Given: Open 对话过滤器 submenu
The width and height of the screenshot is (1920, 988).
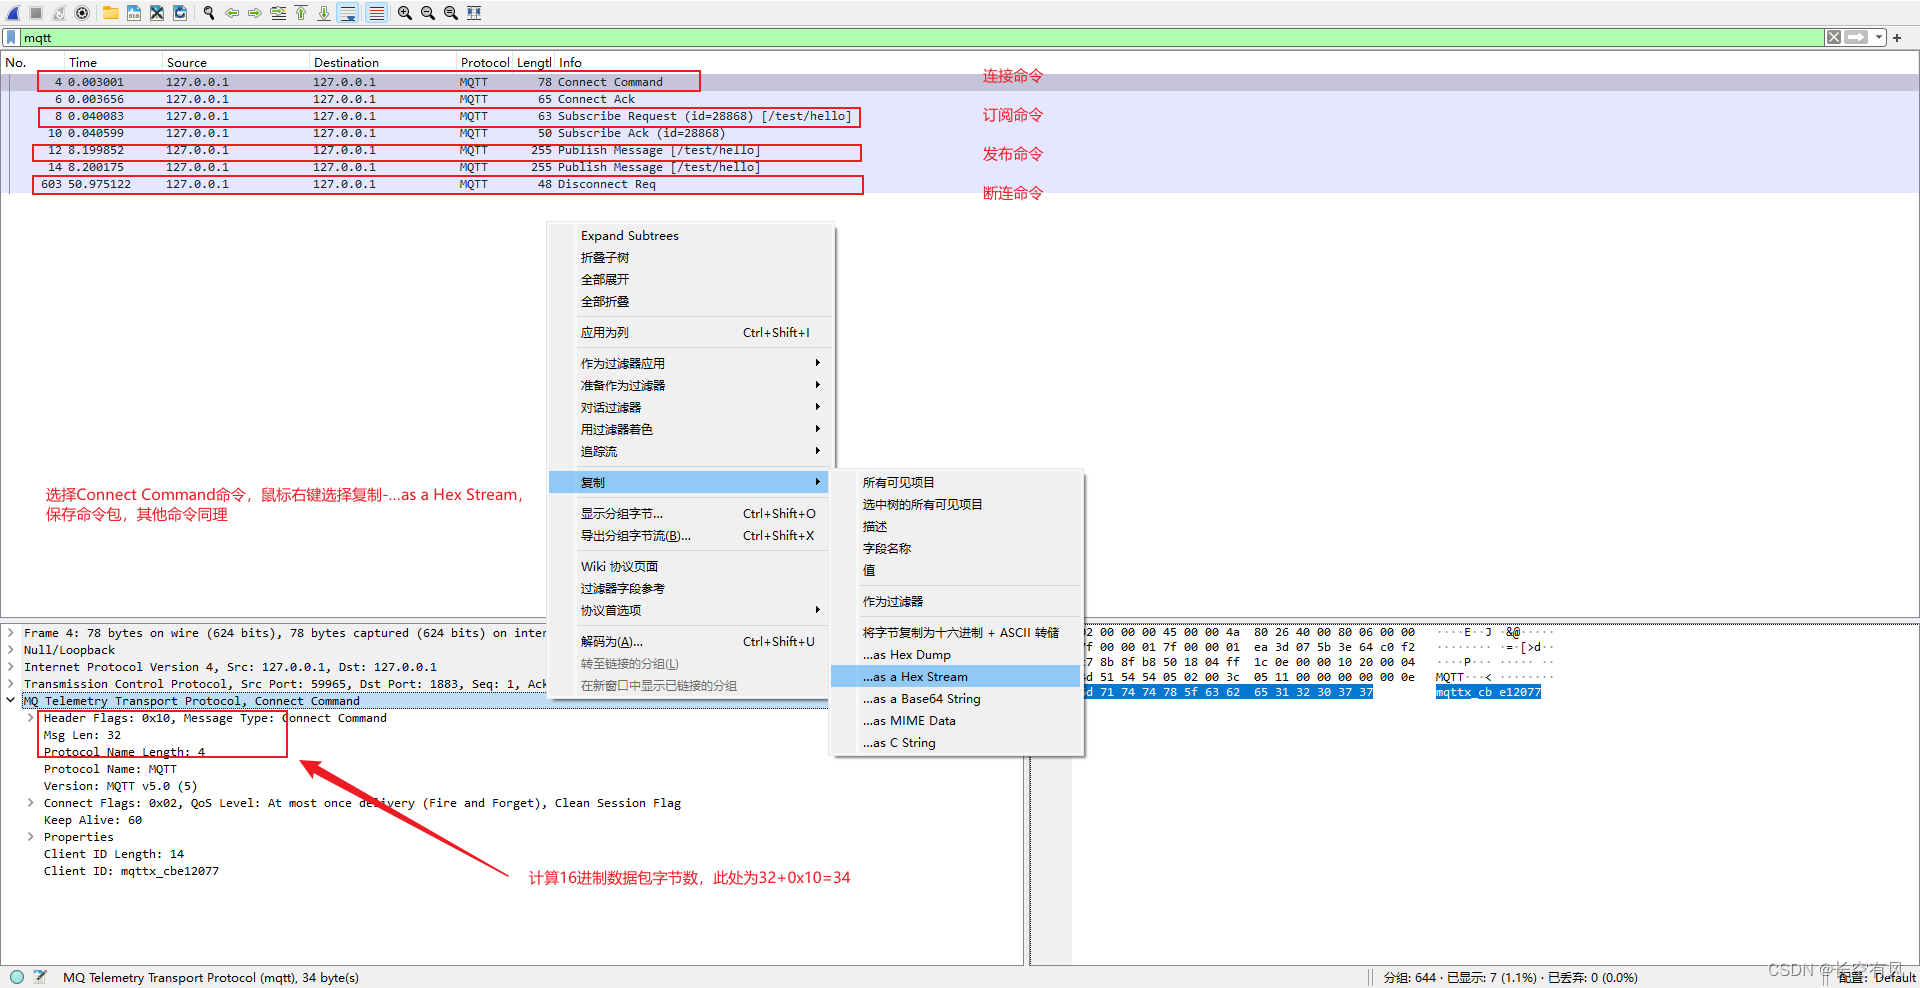Looking at the screenshot, I should [x=690, y=408].
